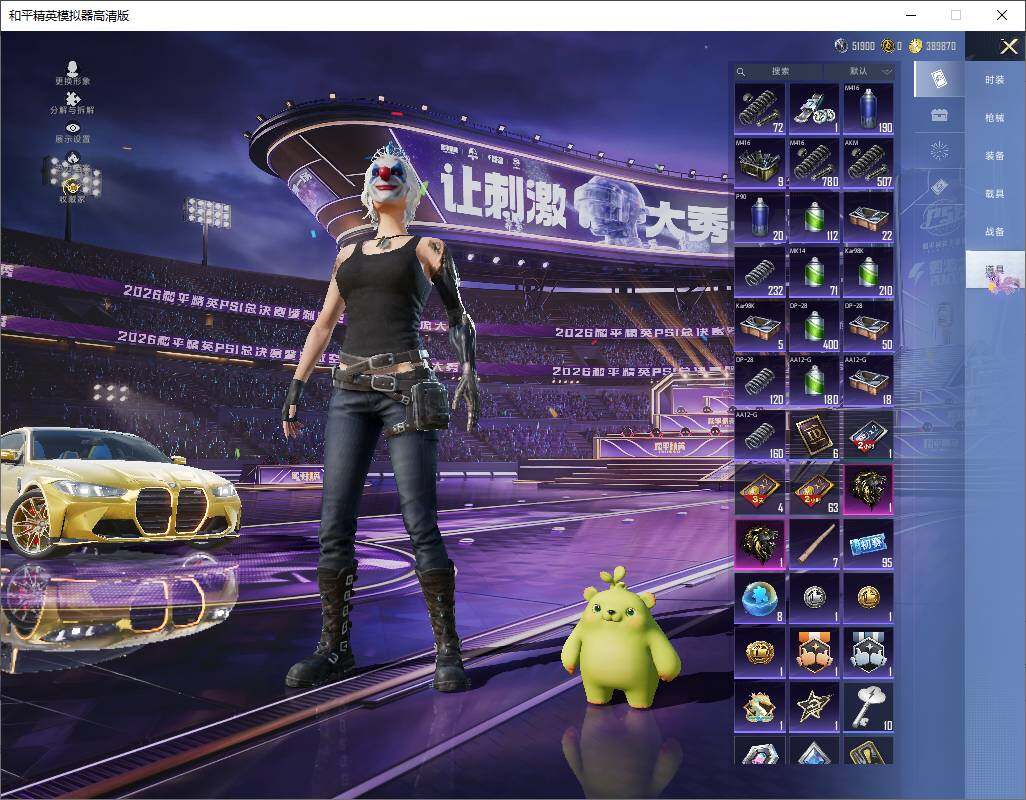Open the 更换形象 character change icon
The image size is (1026, 800).
pyautogui.click(x=73, y=73)
